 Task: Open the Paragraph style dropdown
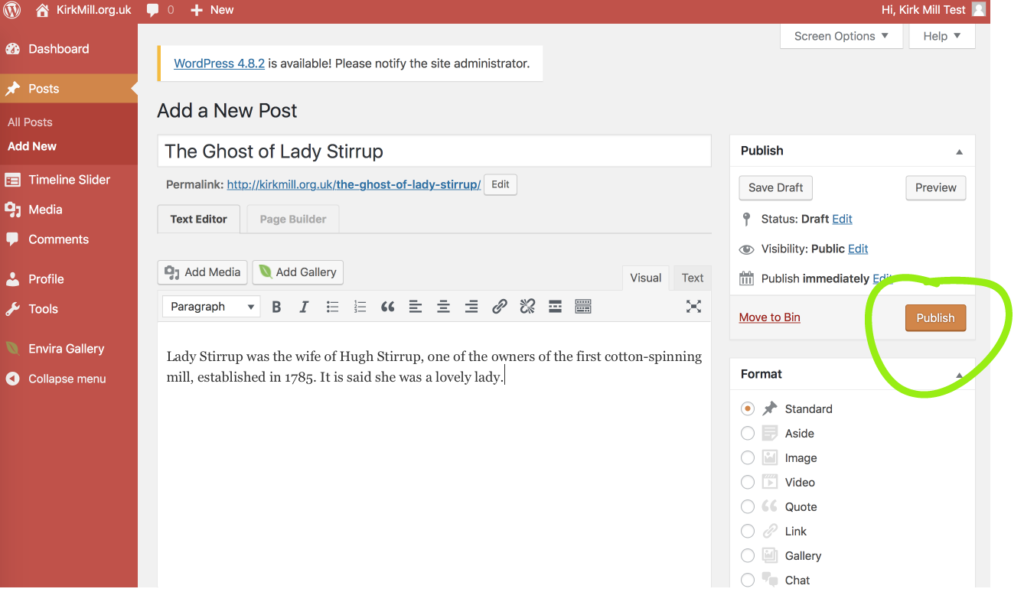[211, 307]
